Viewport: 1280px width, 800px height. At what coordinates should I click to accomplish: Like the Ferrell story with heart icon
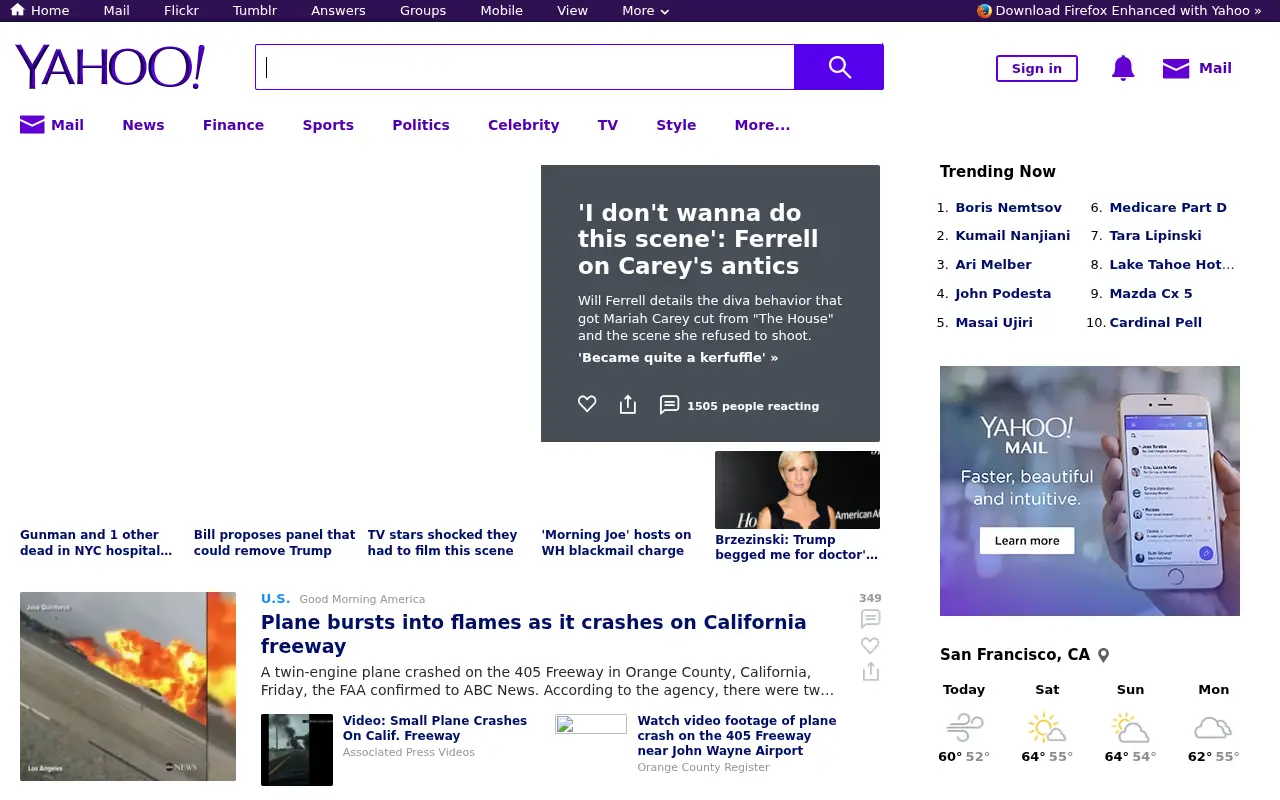tap(587, 404)
